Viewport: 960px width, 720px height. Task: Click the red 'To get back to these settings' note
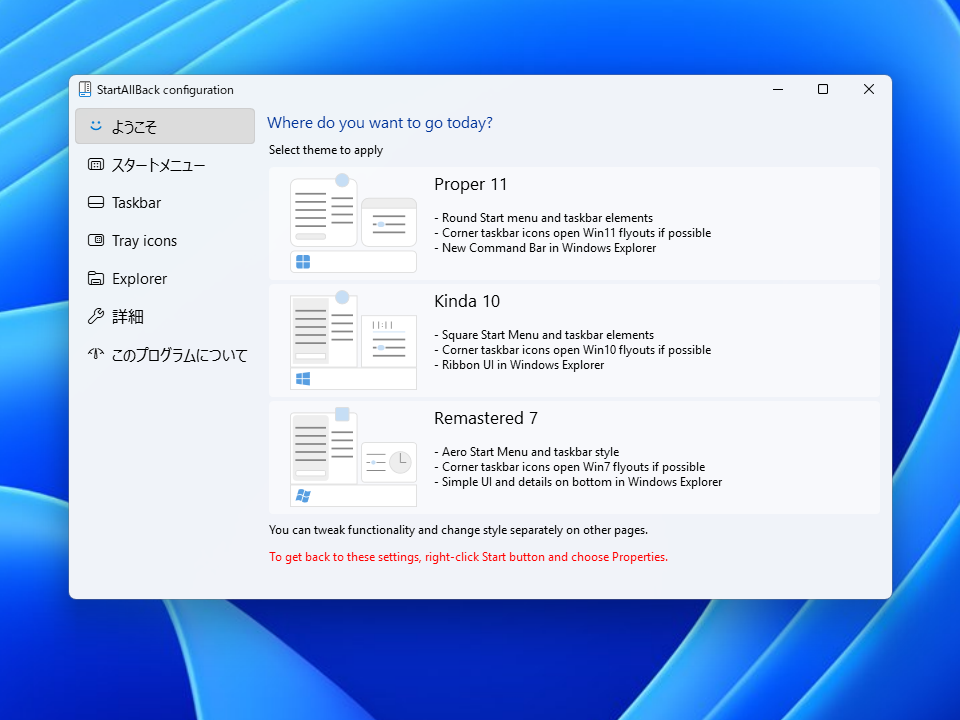468,557
